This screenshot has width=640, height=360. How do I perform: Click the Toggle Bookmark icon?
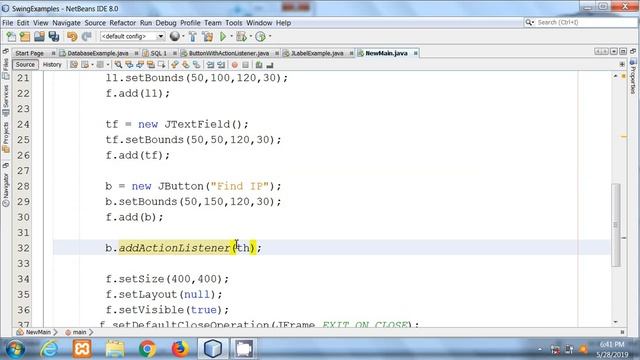(197, 64)
